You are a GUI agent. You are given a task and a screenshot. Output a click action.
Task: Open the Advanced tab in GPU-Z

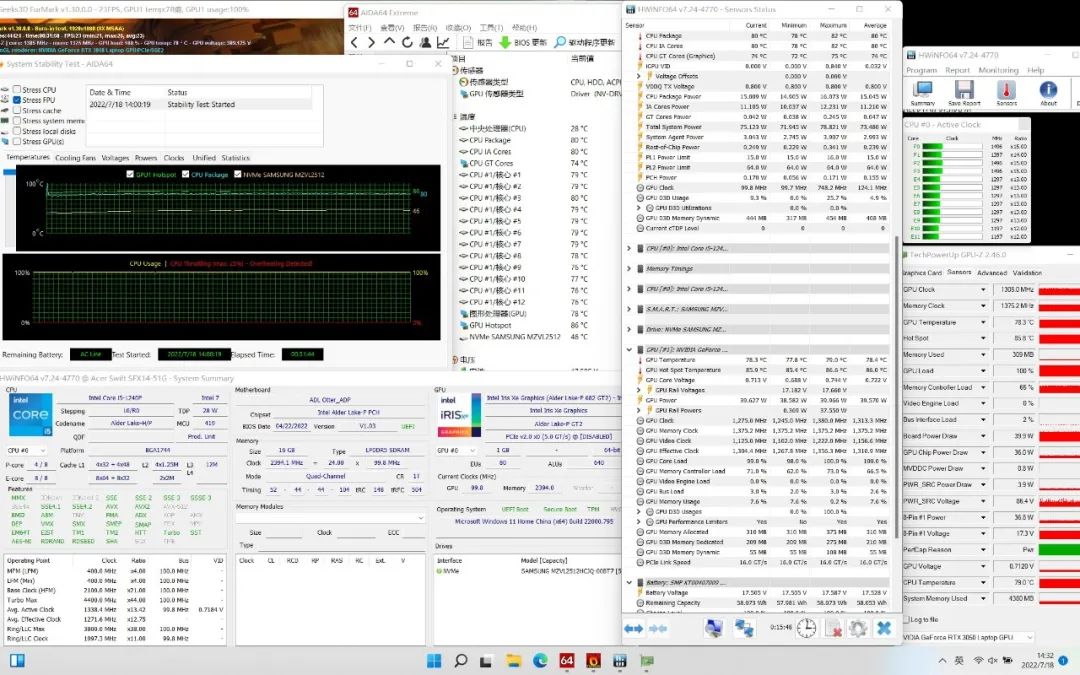pos(991,272)
